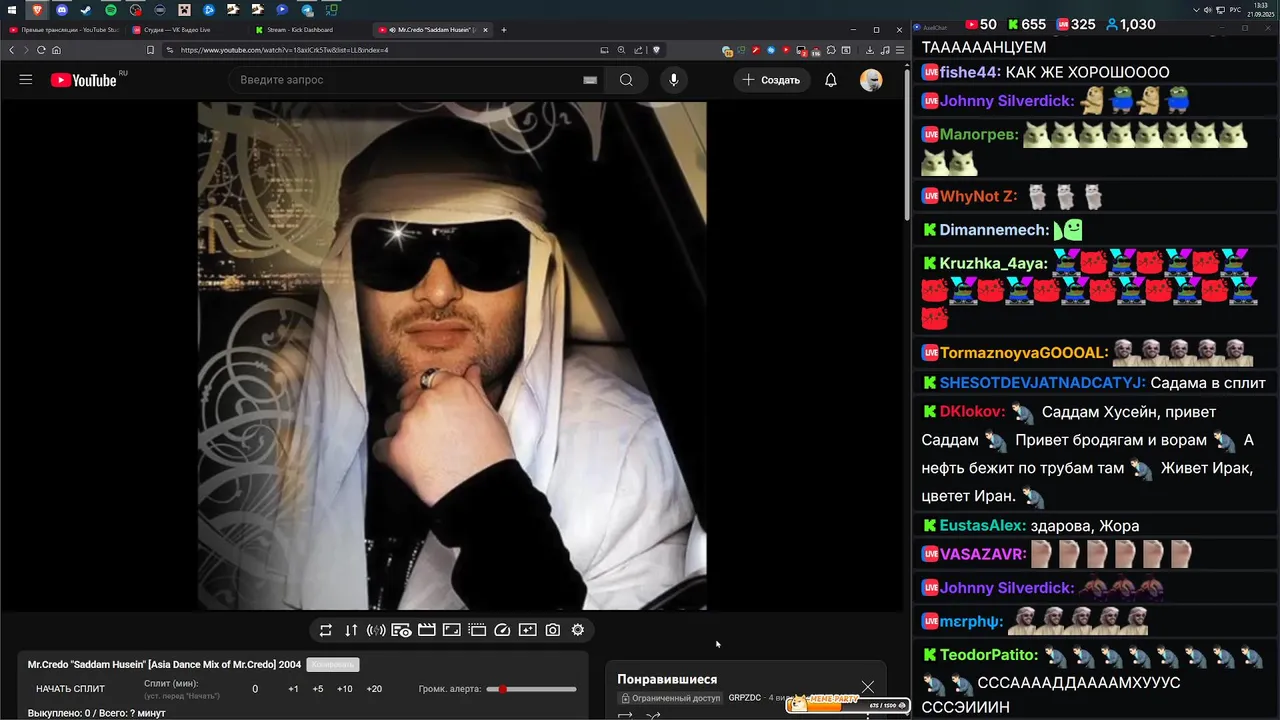Image resolution: width=1280 pixels, height=720 pixels.
Task: Open the browser main menu hamburger
Action: coord(898,50)
